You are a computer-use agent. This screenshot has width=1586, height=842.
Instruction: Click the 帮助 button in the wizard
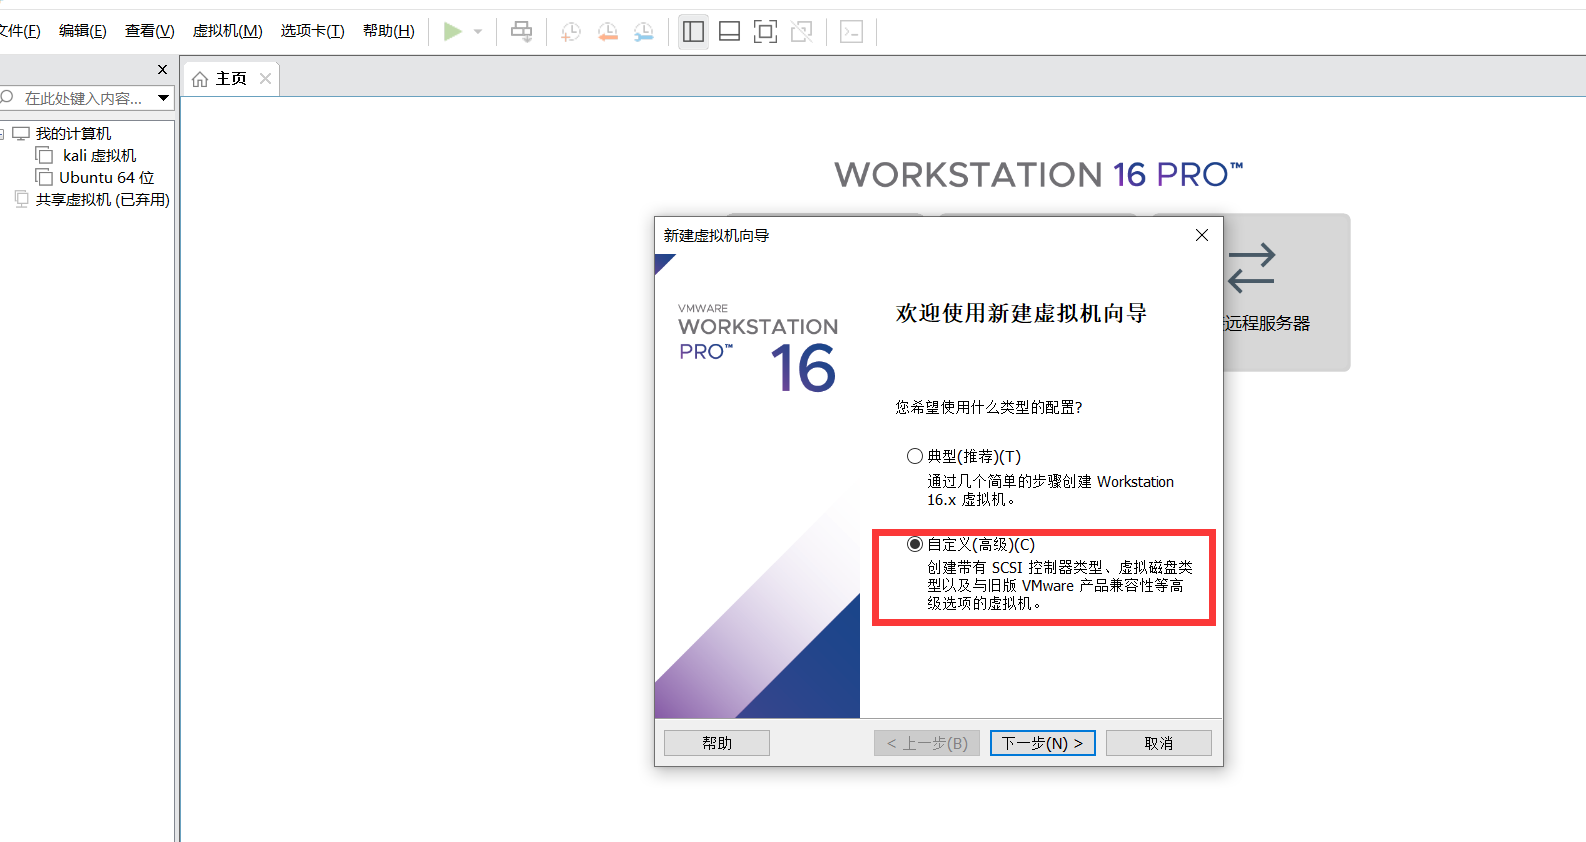pos(717,743)
